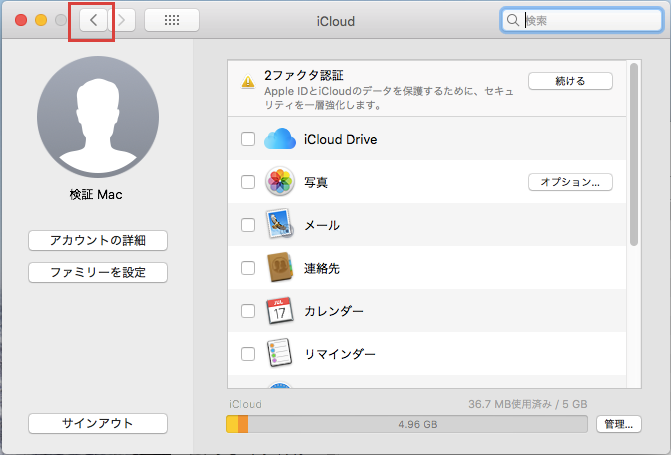This screenshot has height=455, width=671.
Task: Go back with the left chevron button
Action: coord(93,20)
